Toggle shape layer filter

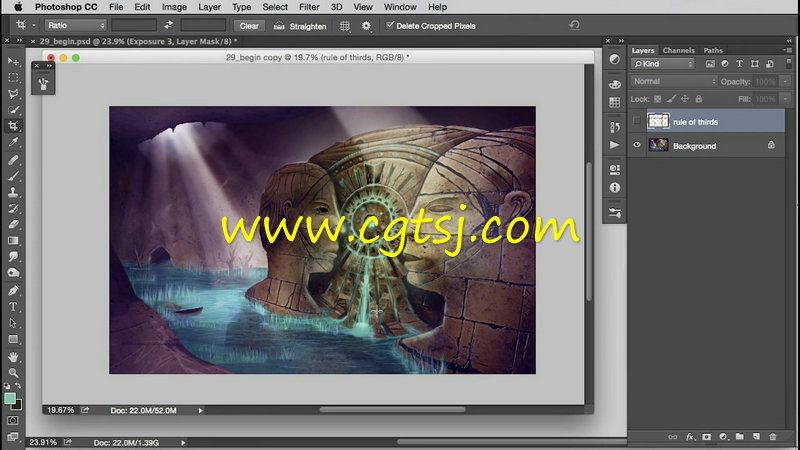[x=755, y=64]
